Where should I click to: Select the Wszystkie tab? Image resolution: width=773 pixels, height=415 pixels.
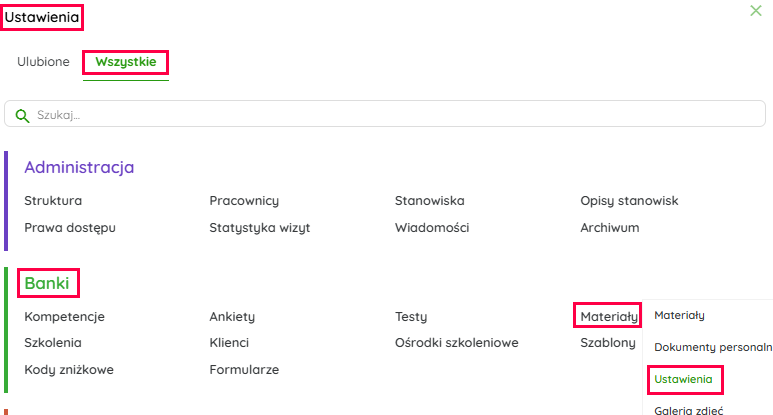coord(126,62)
